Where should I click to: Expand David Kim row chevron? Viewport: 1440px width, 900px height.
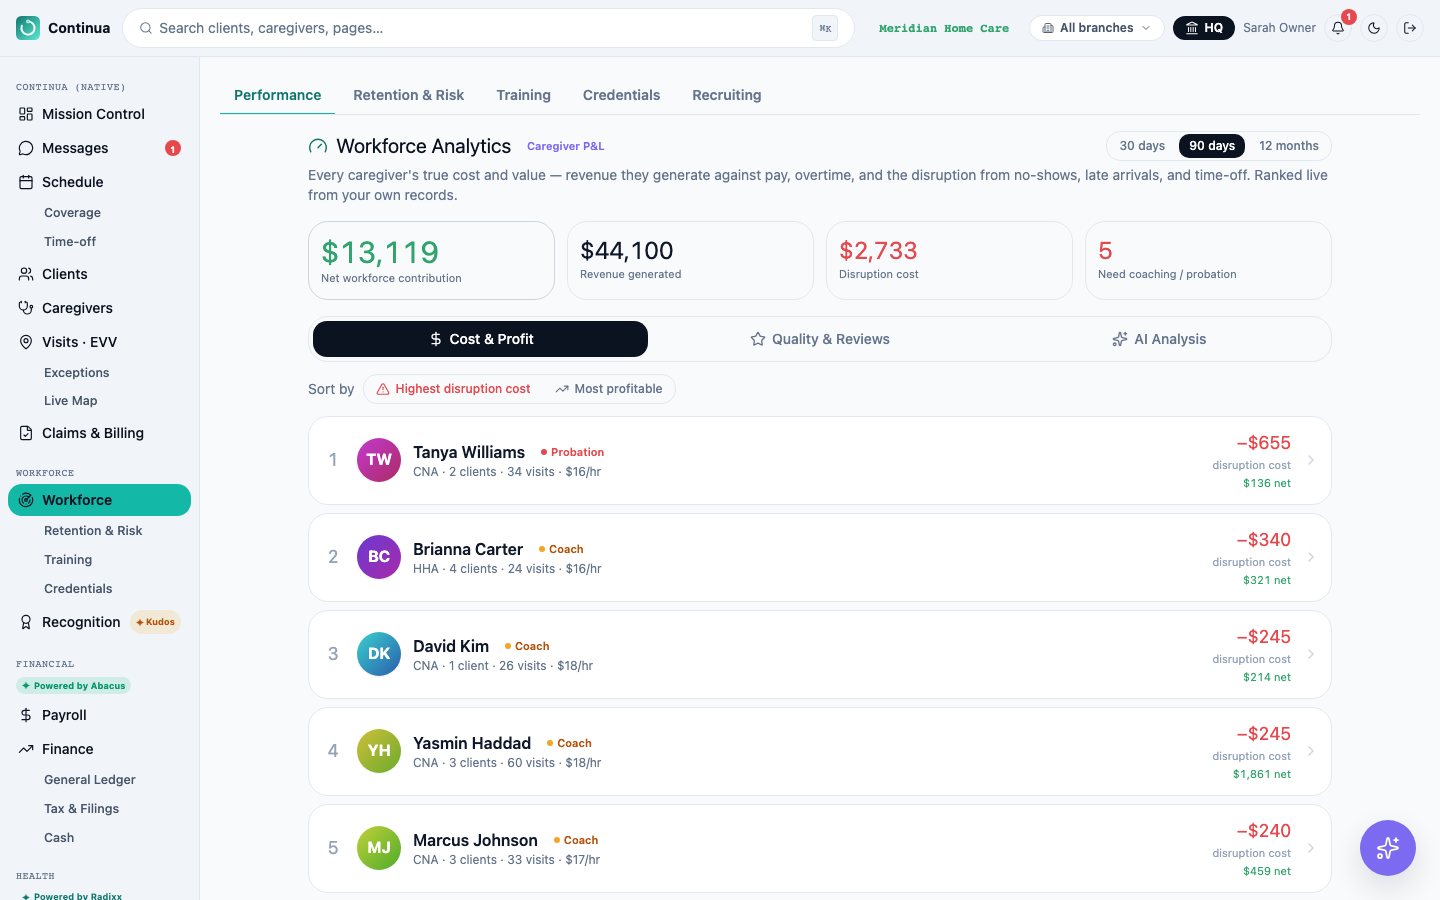coord(1311,654)
